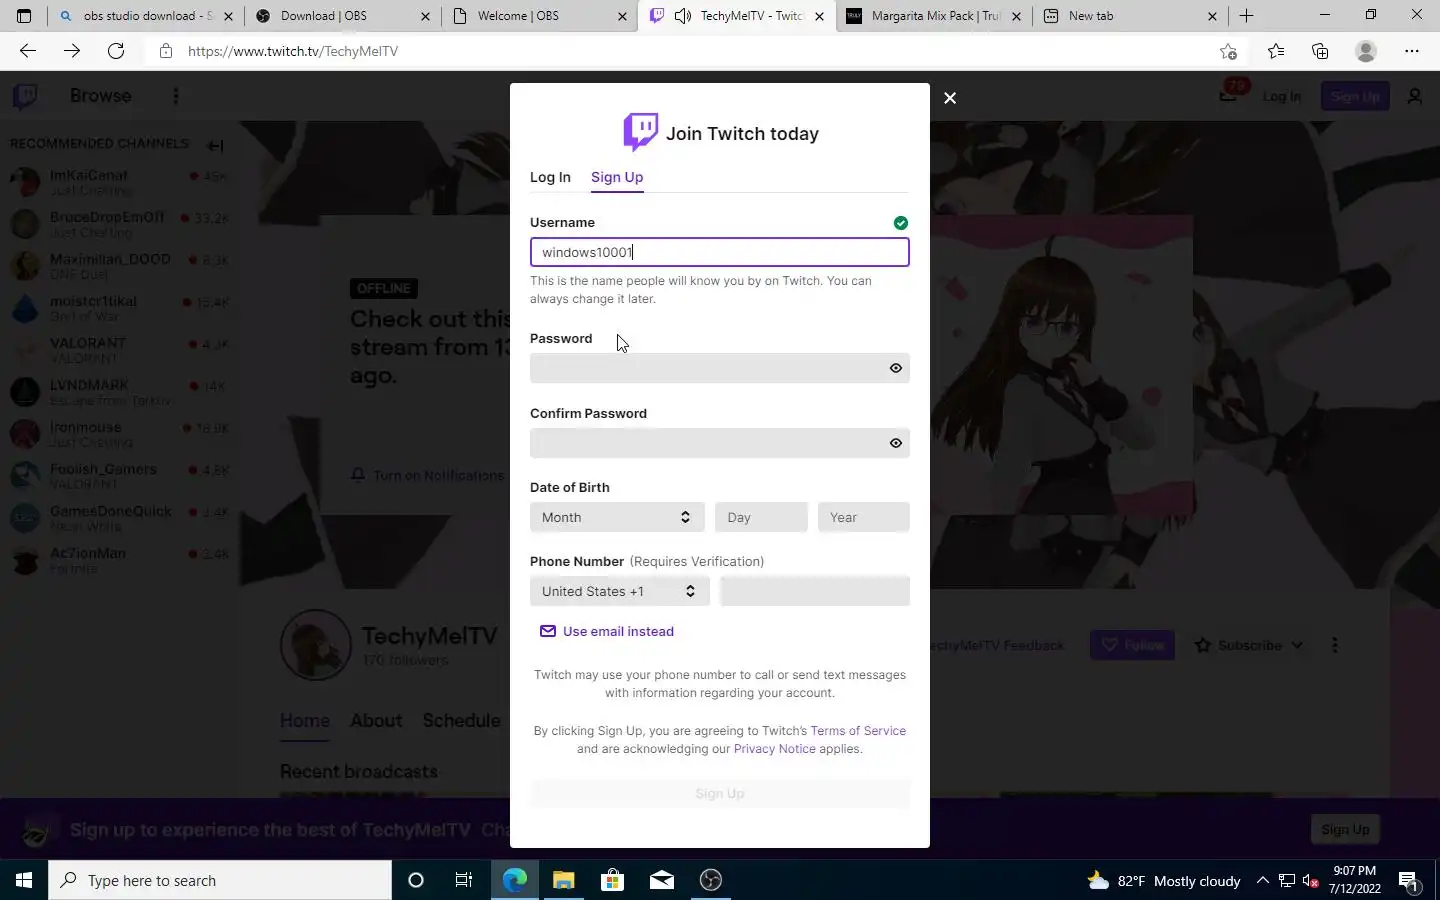
Task: Open the United States +1 country dropdown
Action: [x=620, y=591]
